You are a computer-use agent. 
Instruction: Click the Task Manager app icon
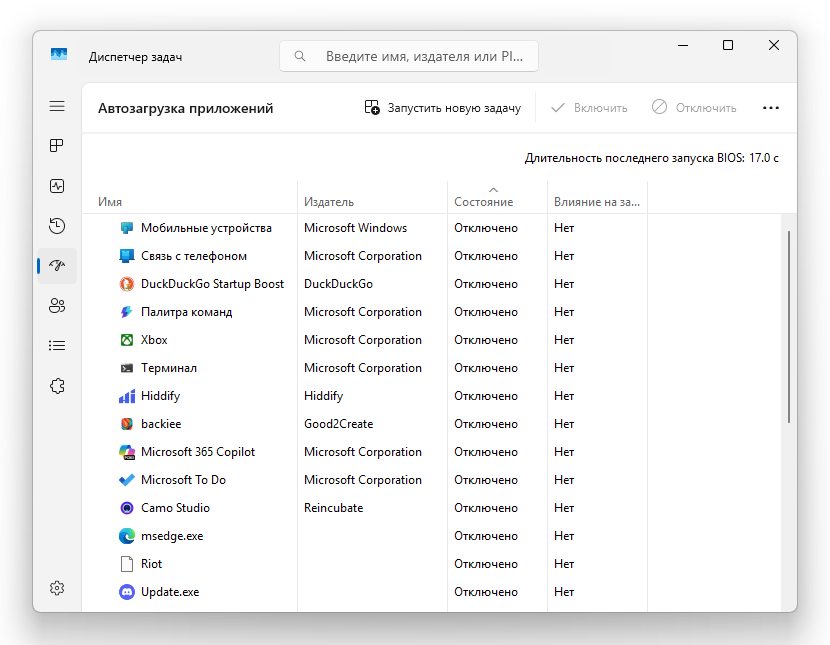coord(59,54)
